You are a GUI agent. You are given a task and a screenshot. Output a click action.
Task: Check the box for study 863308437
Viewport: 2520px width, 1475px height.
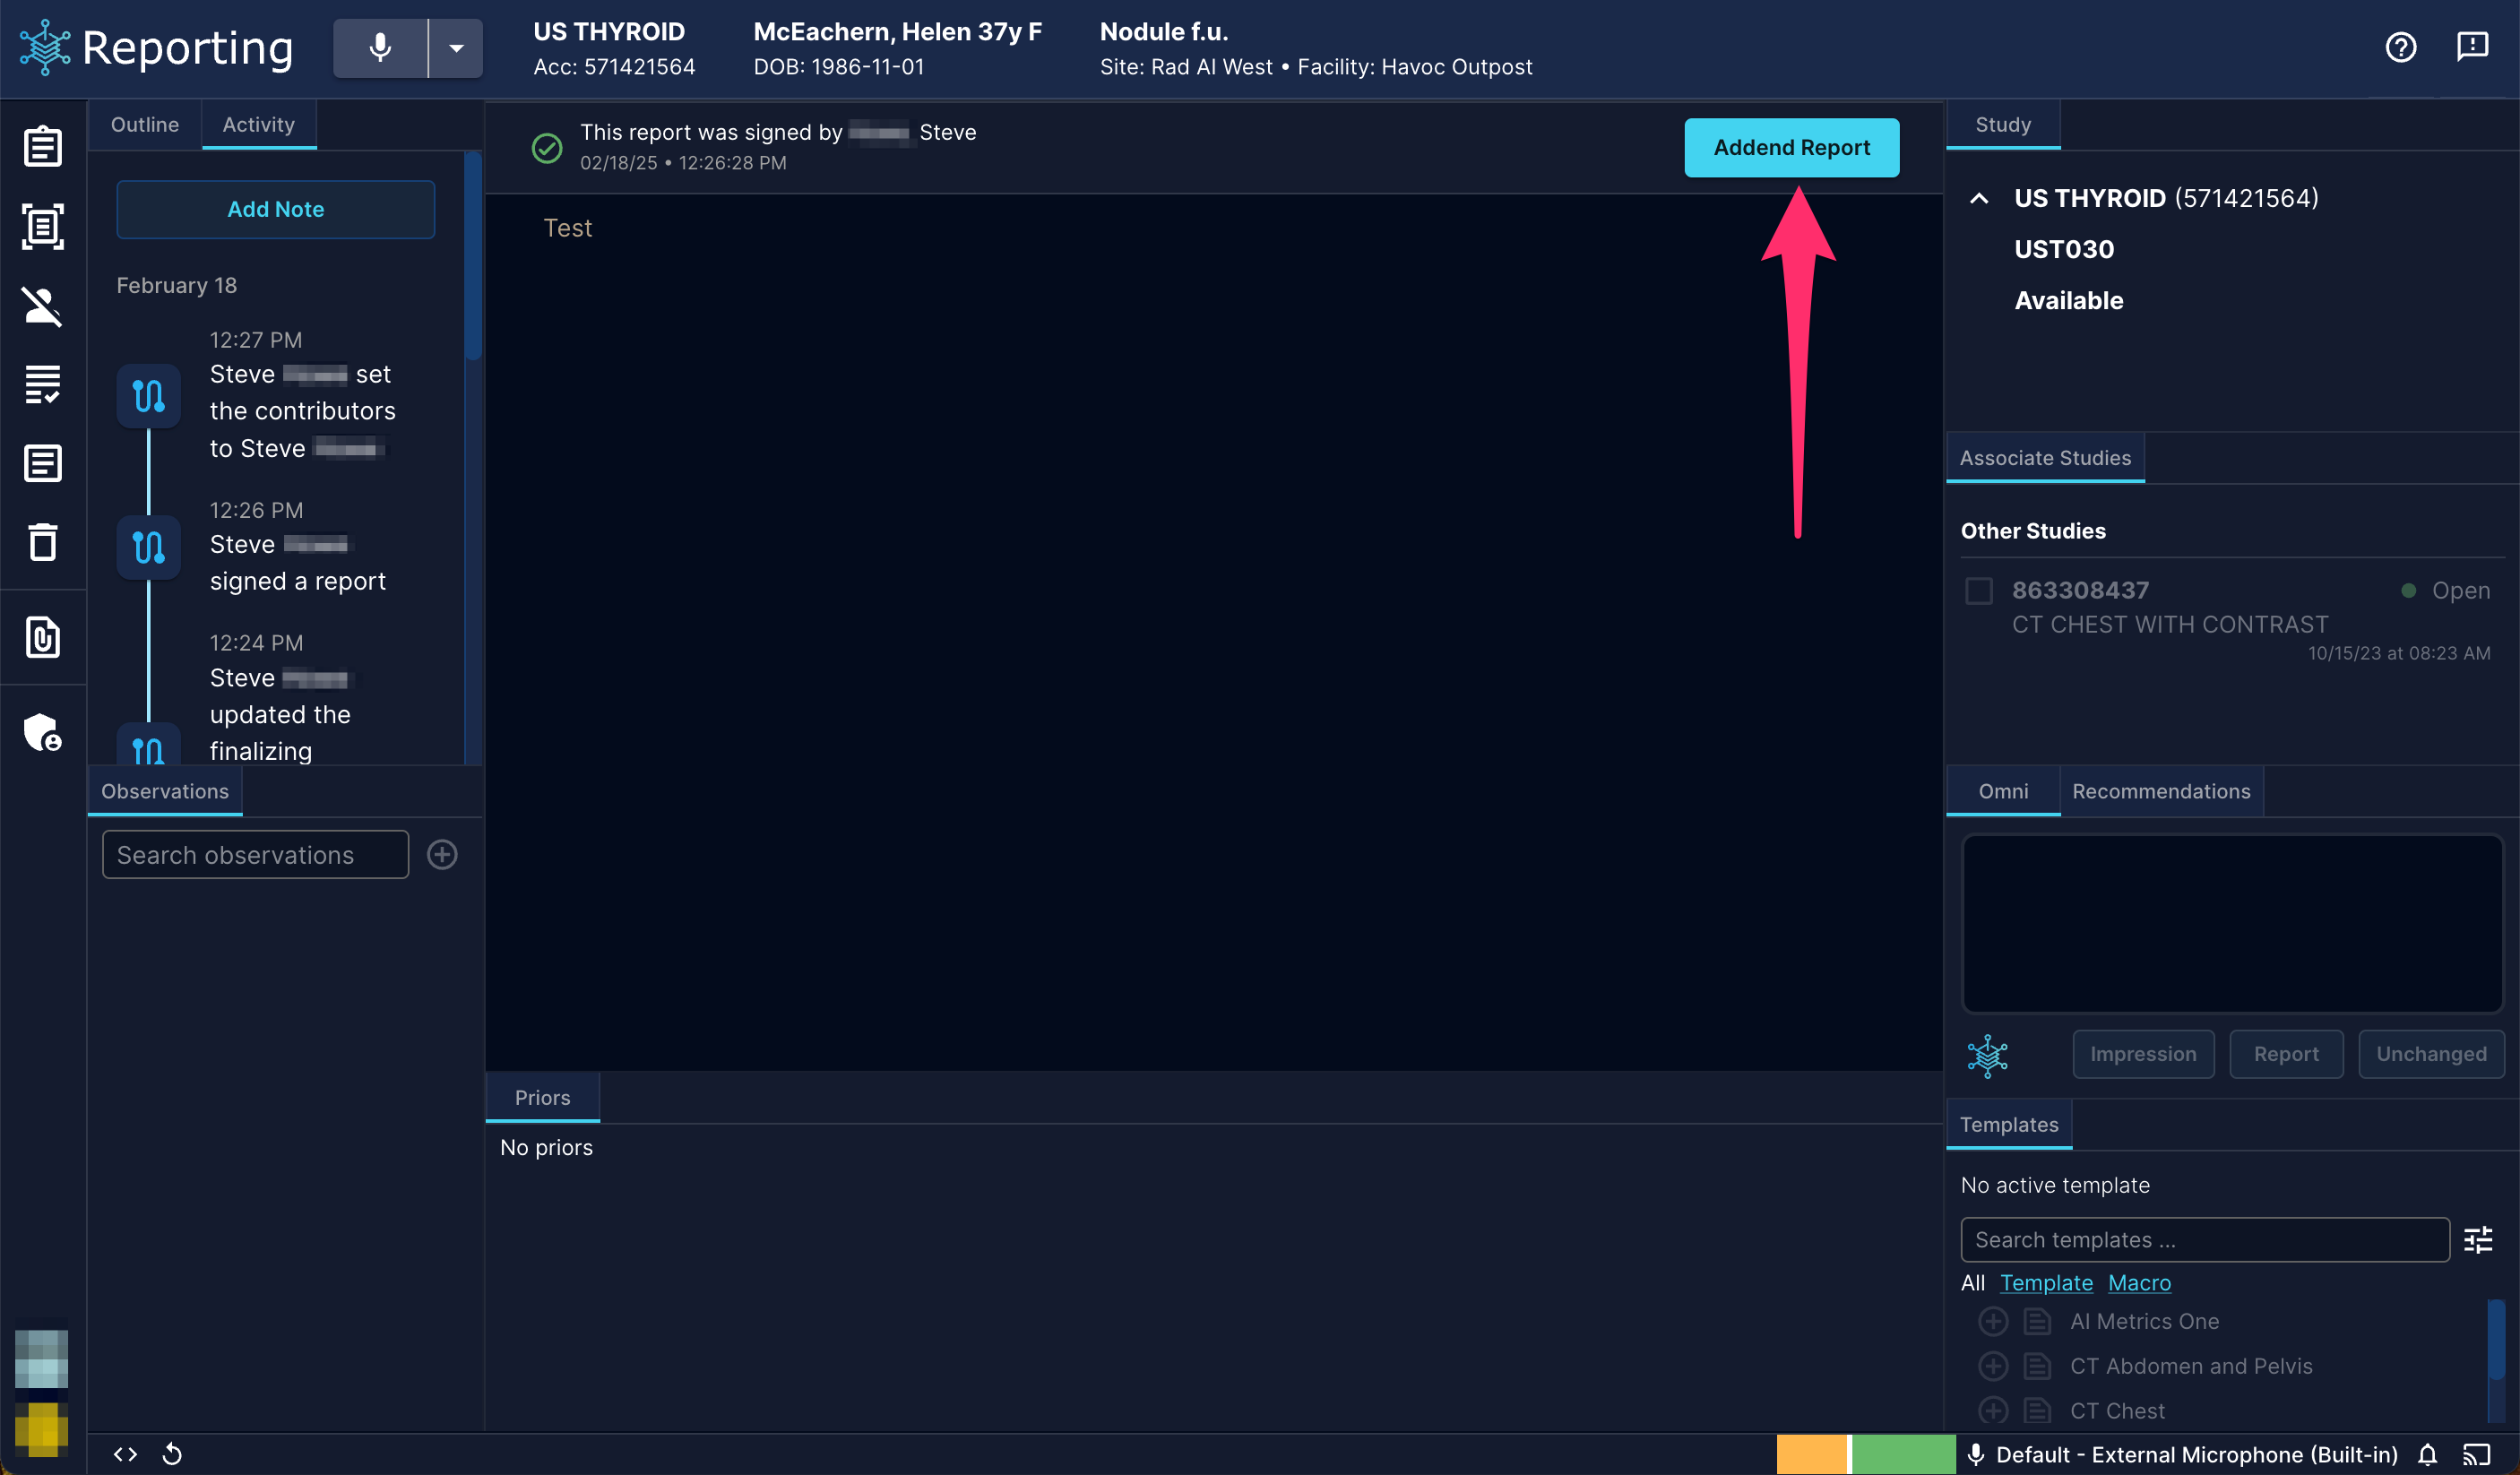[1978, 591]
